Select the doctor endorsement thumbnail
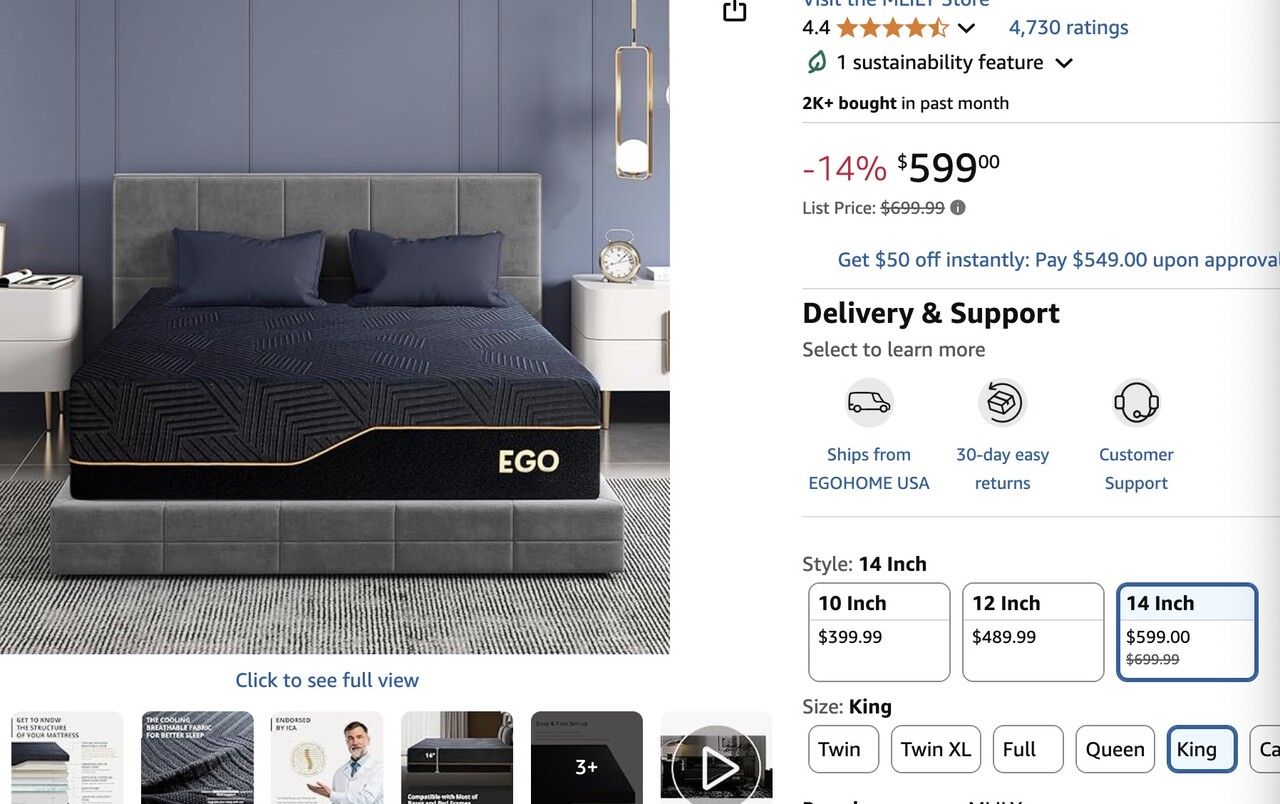 (327, 758)
